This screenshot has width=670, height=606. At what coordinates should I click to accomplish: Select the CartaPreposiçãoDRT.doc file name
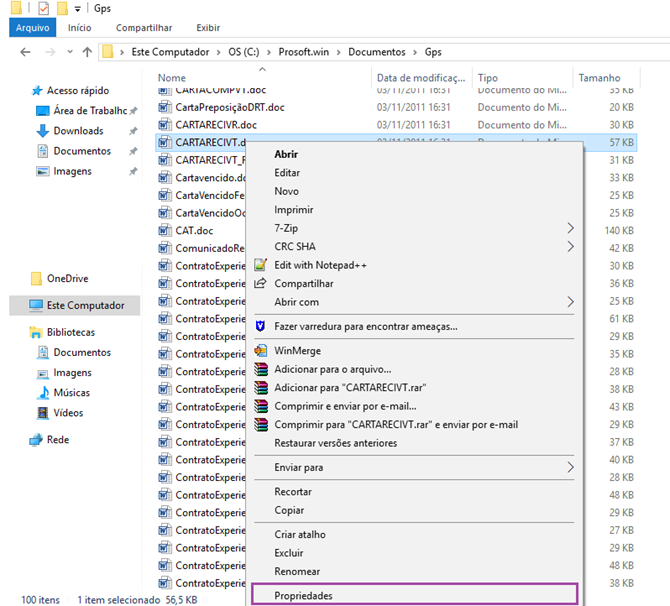coord(230,107)
